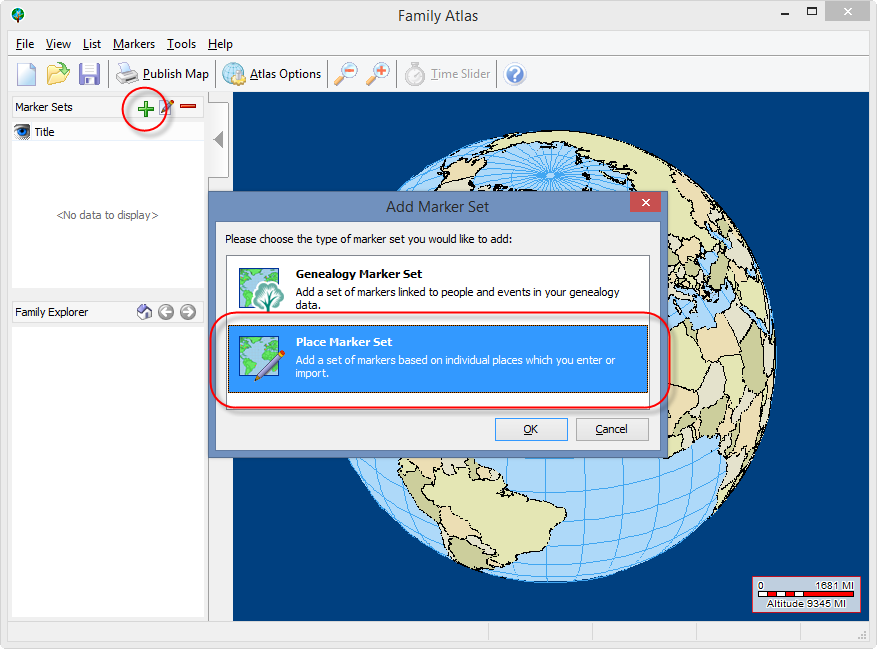Save using the floppy disk icon
The width and height of the screenshot is (877, 649).
click(89, 74)
